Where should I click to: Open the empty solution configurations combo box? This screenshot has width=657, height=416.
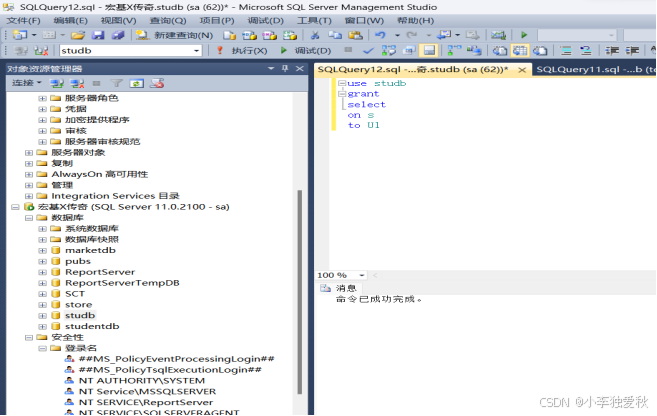[x=577, y=35]
